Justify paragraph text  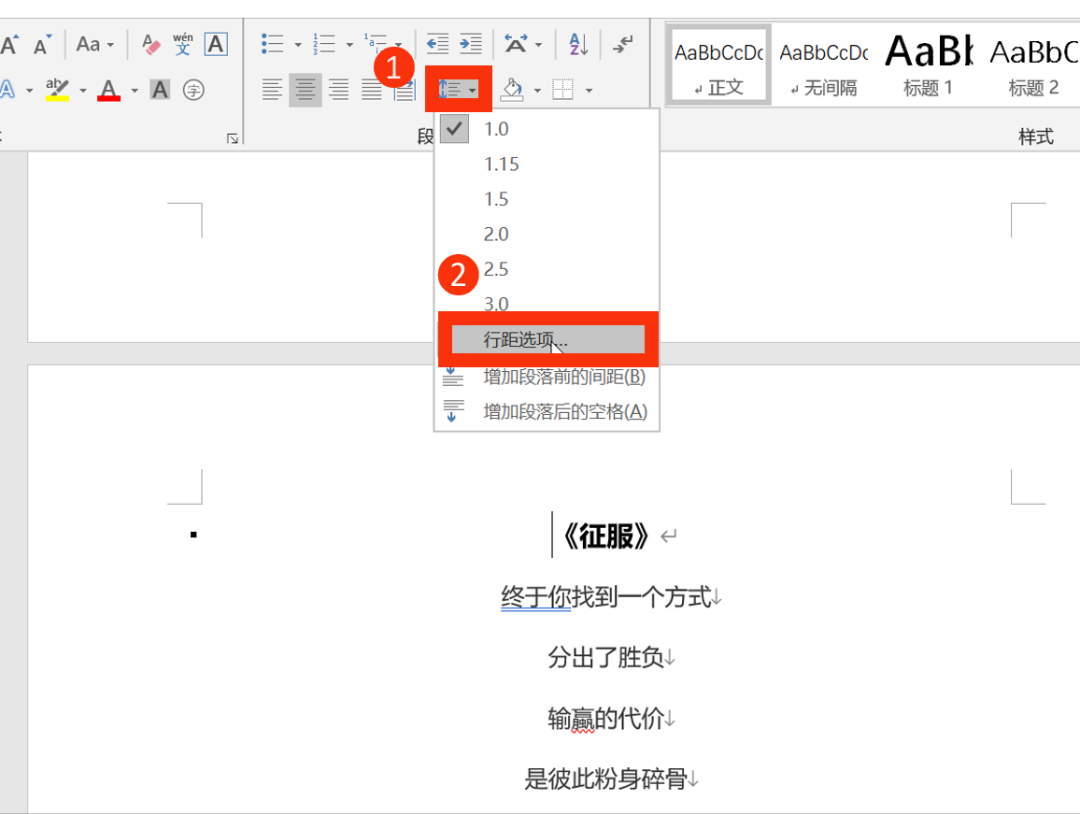pos(372,90)
